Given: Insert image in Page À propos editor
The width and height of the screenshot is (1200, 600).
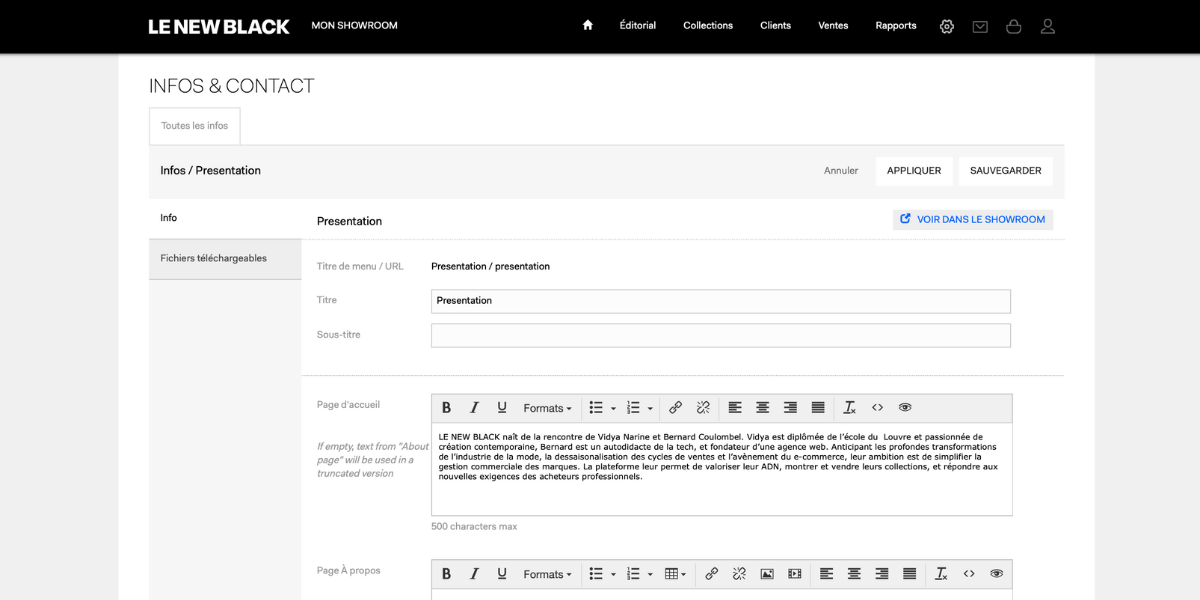Looking at the screenshot, I should click(767, 574).
